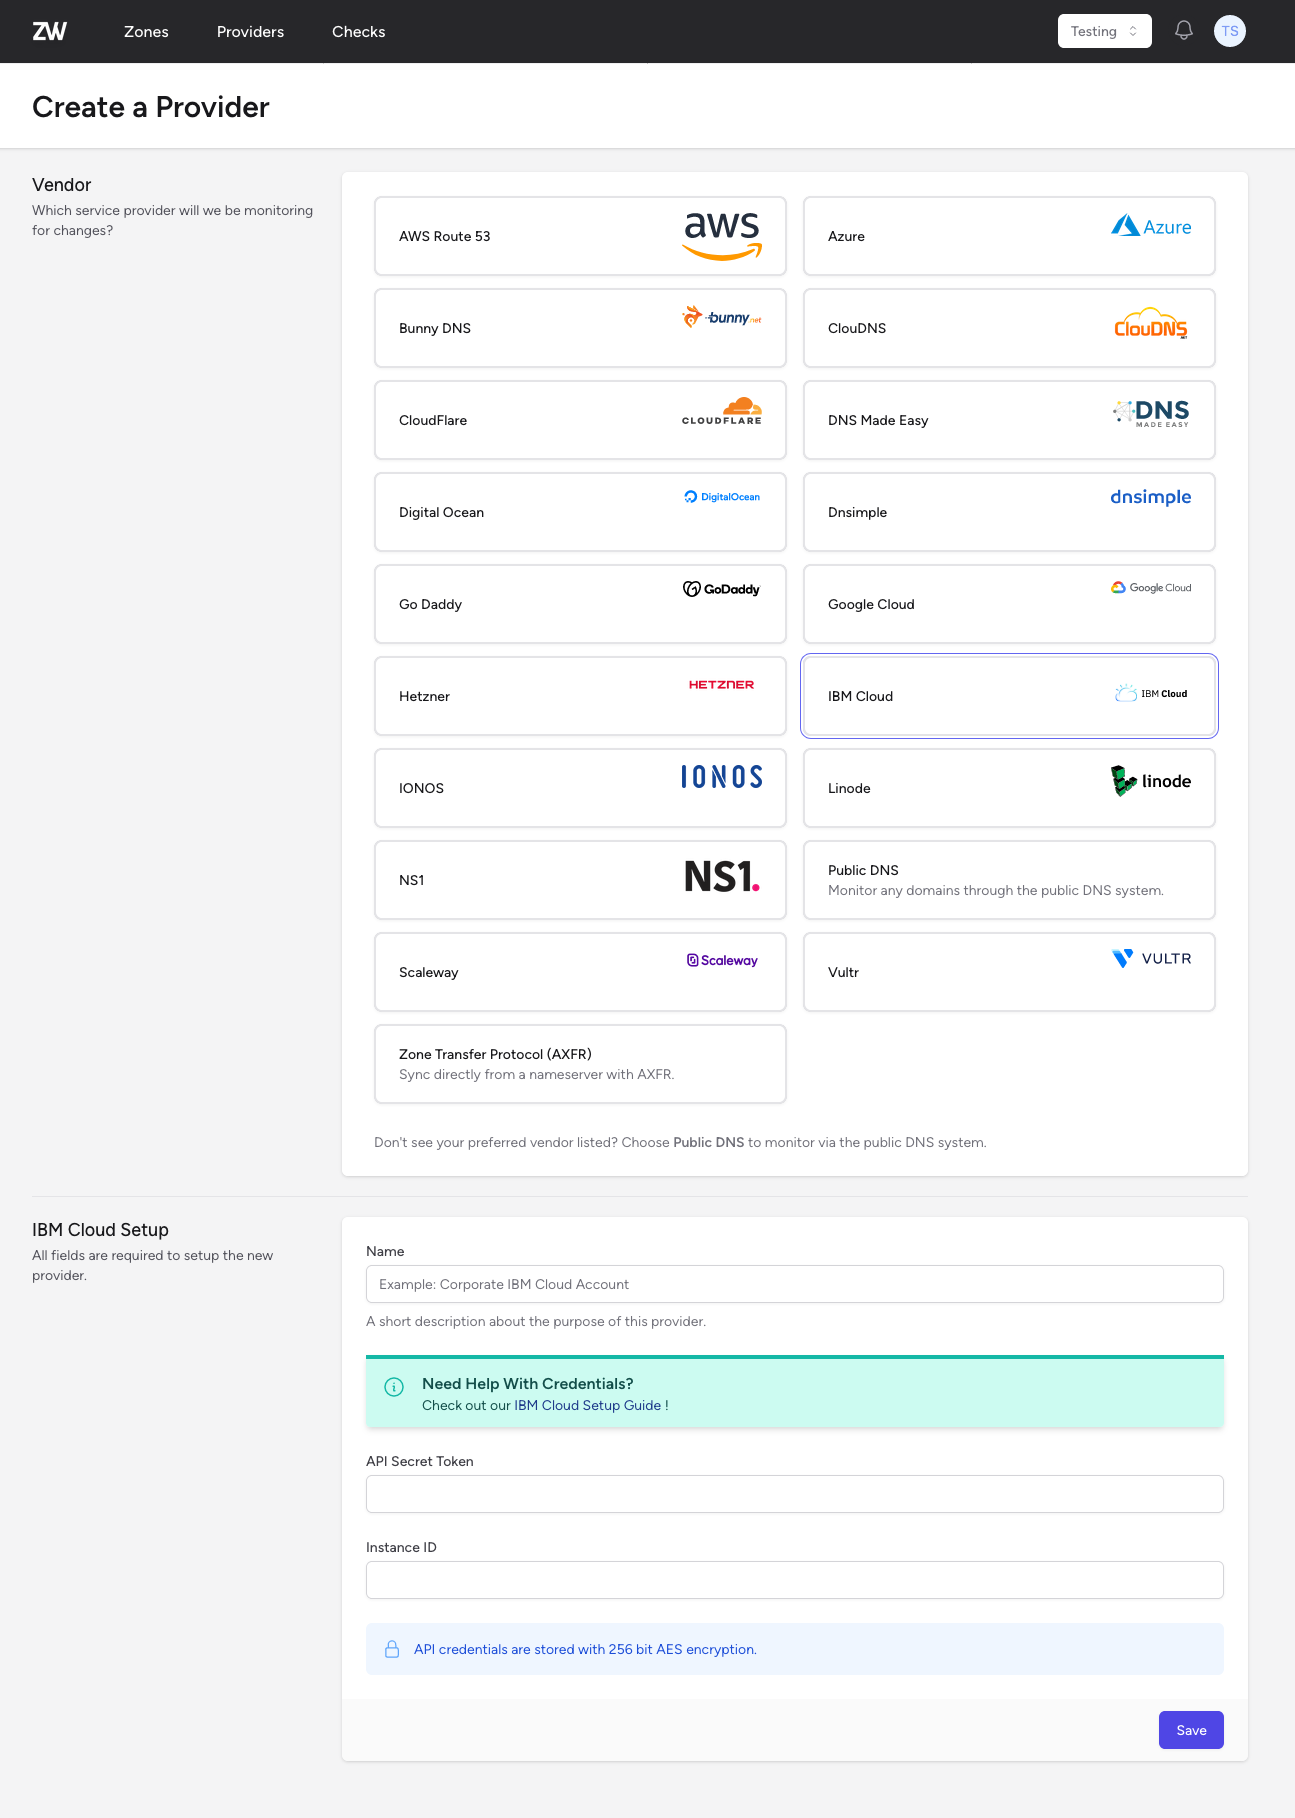The image size is (1295, 1818).
Task: Select NS1 vendor label
Action: coord(411,880)
